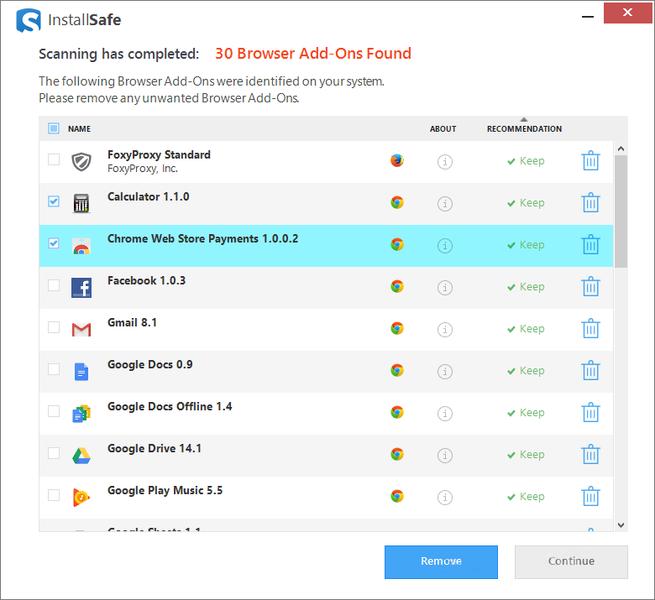655x600 pixels.
Task: Click the trash icon for Google Drive 14.1
Action: (590, 455)
